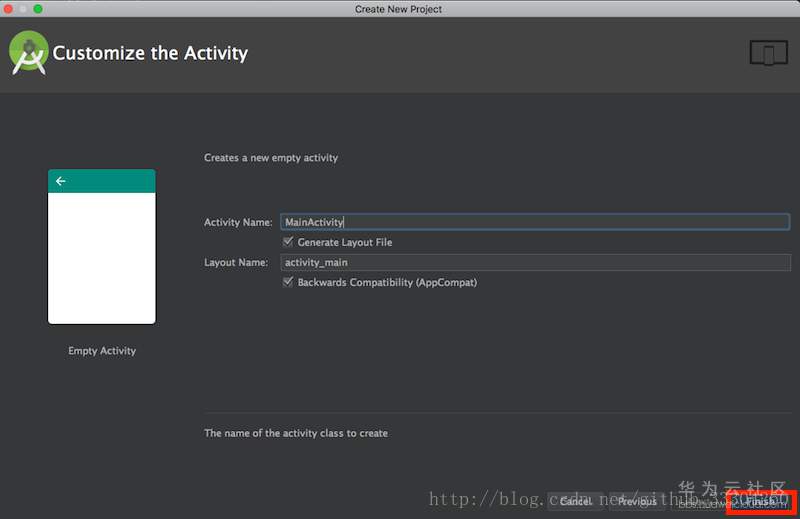
Task: Click the Android Studio logo icon
Action: [29, 53]
